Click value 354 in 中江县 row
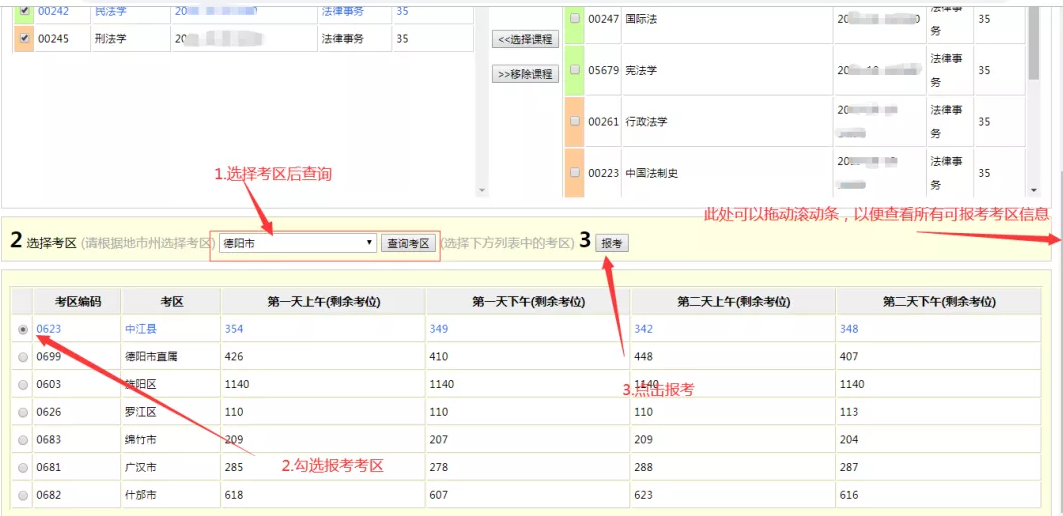The width and height of the screenshot is (1063, 516). pos(234,329)
